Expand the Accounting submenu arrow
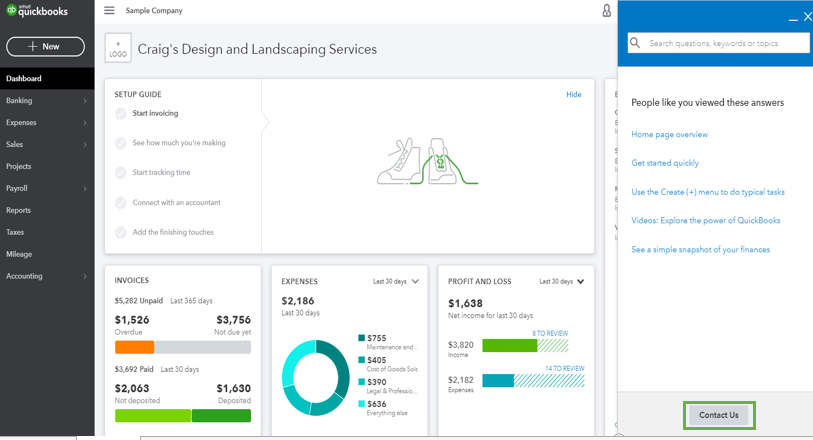The image size is (813, 440). tap(85, 276)
